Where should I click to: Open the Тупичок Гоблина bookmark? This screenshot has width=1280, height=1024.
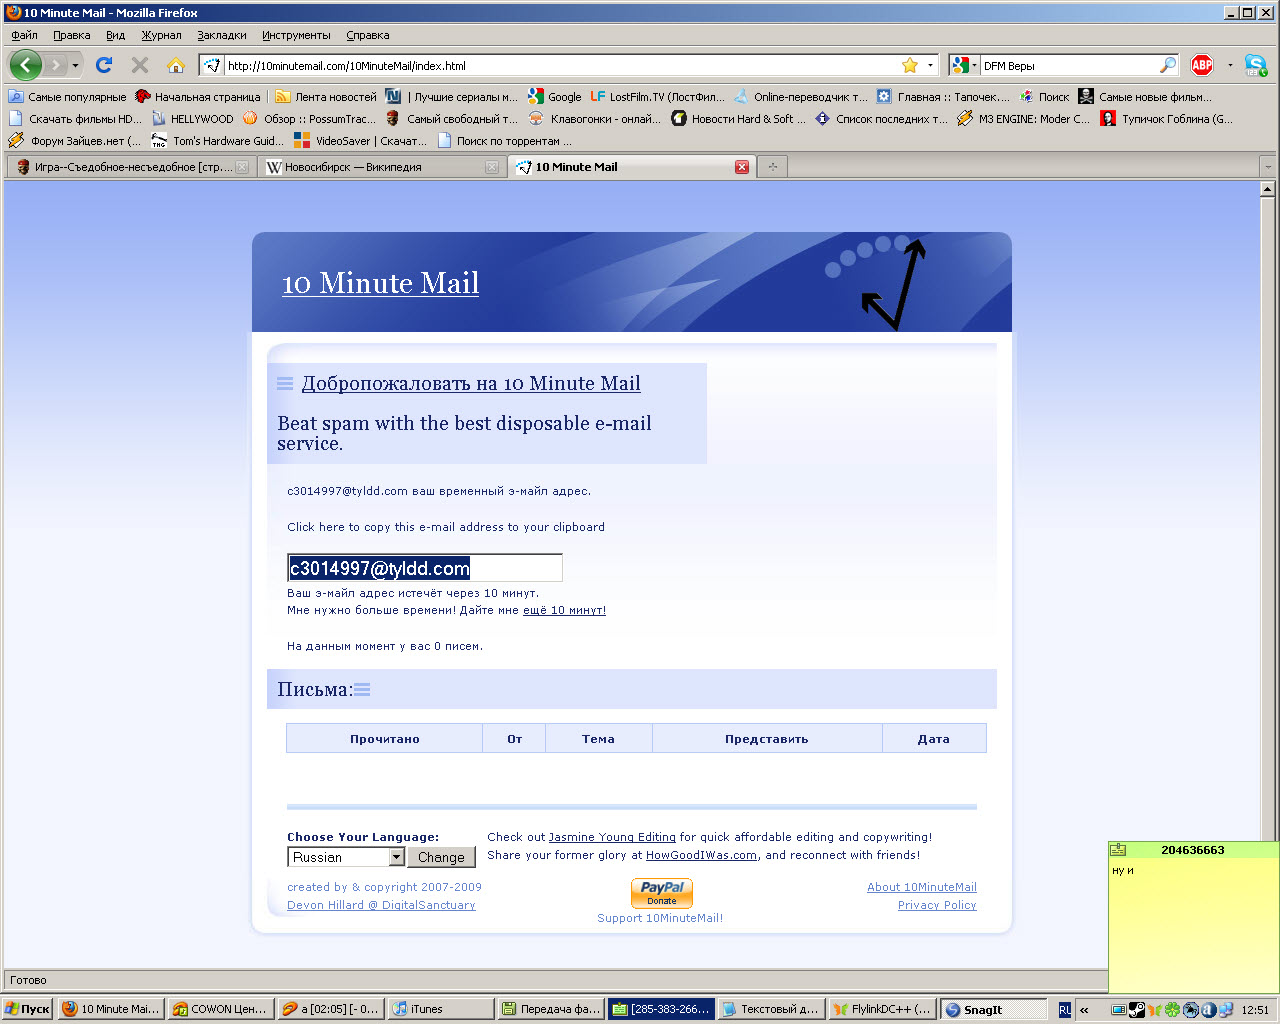(x=1167, y=119)
